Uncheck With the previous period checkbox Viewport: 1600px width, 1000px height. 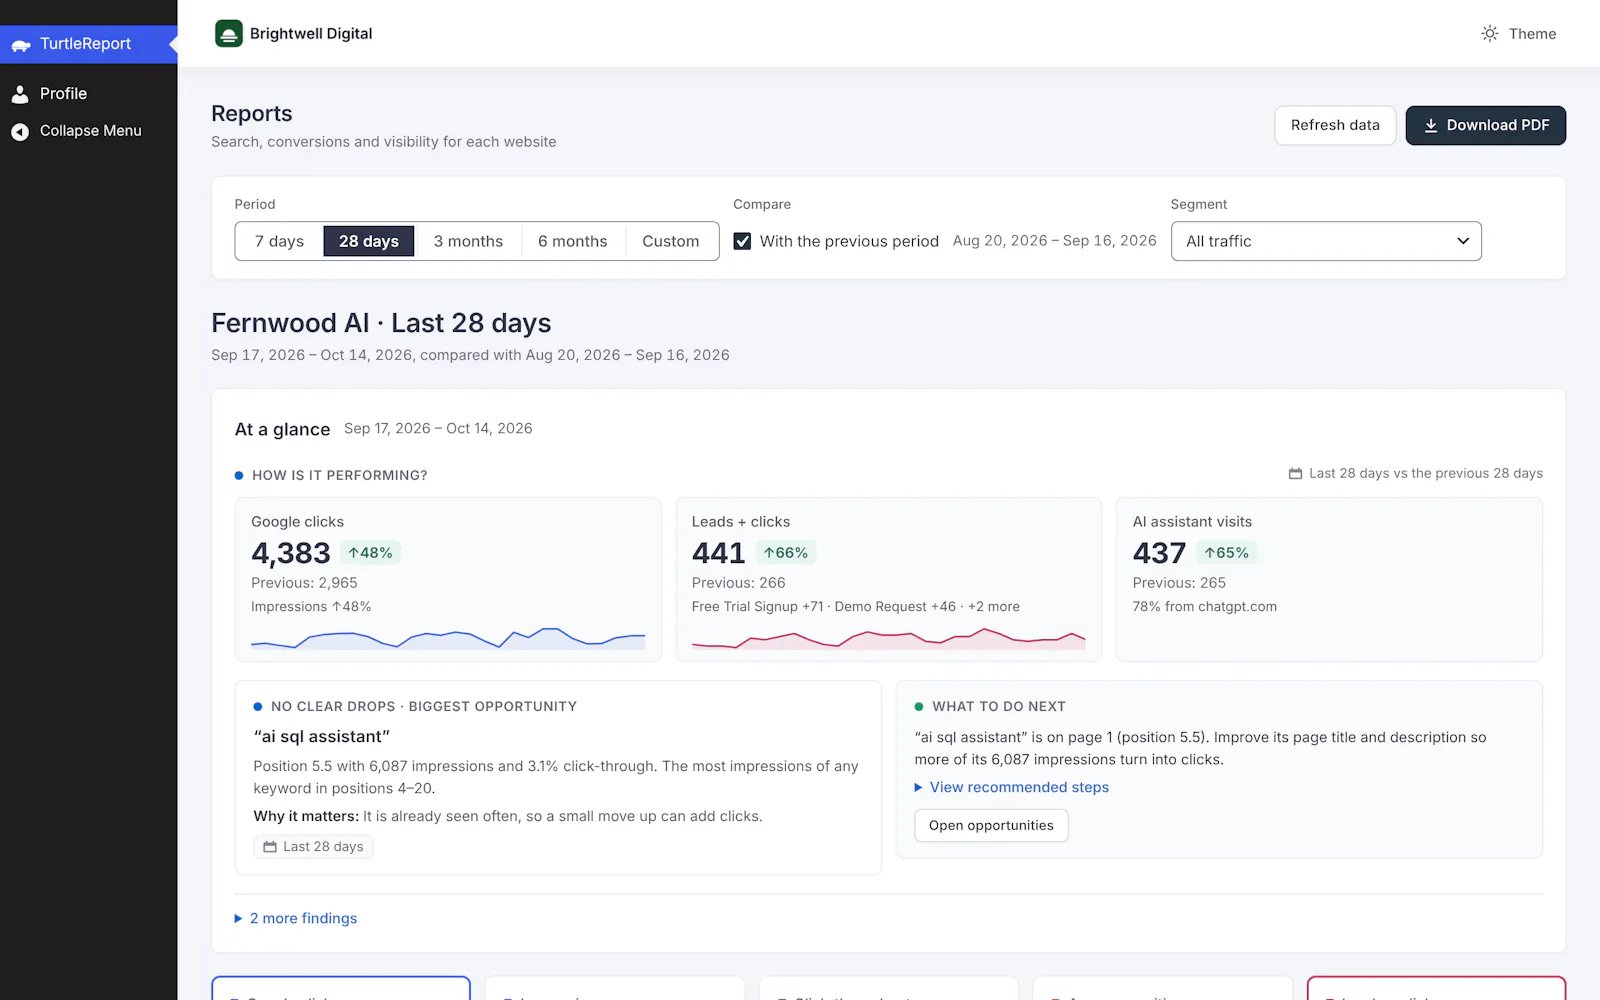tap(742, 241)
